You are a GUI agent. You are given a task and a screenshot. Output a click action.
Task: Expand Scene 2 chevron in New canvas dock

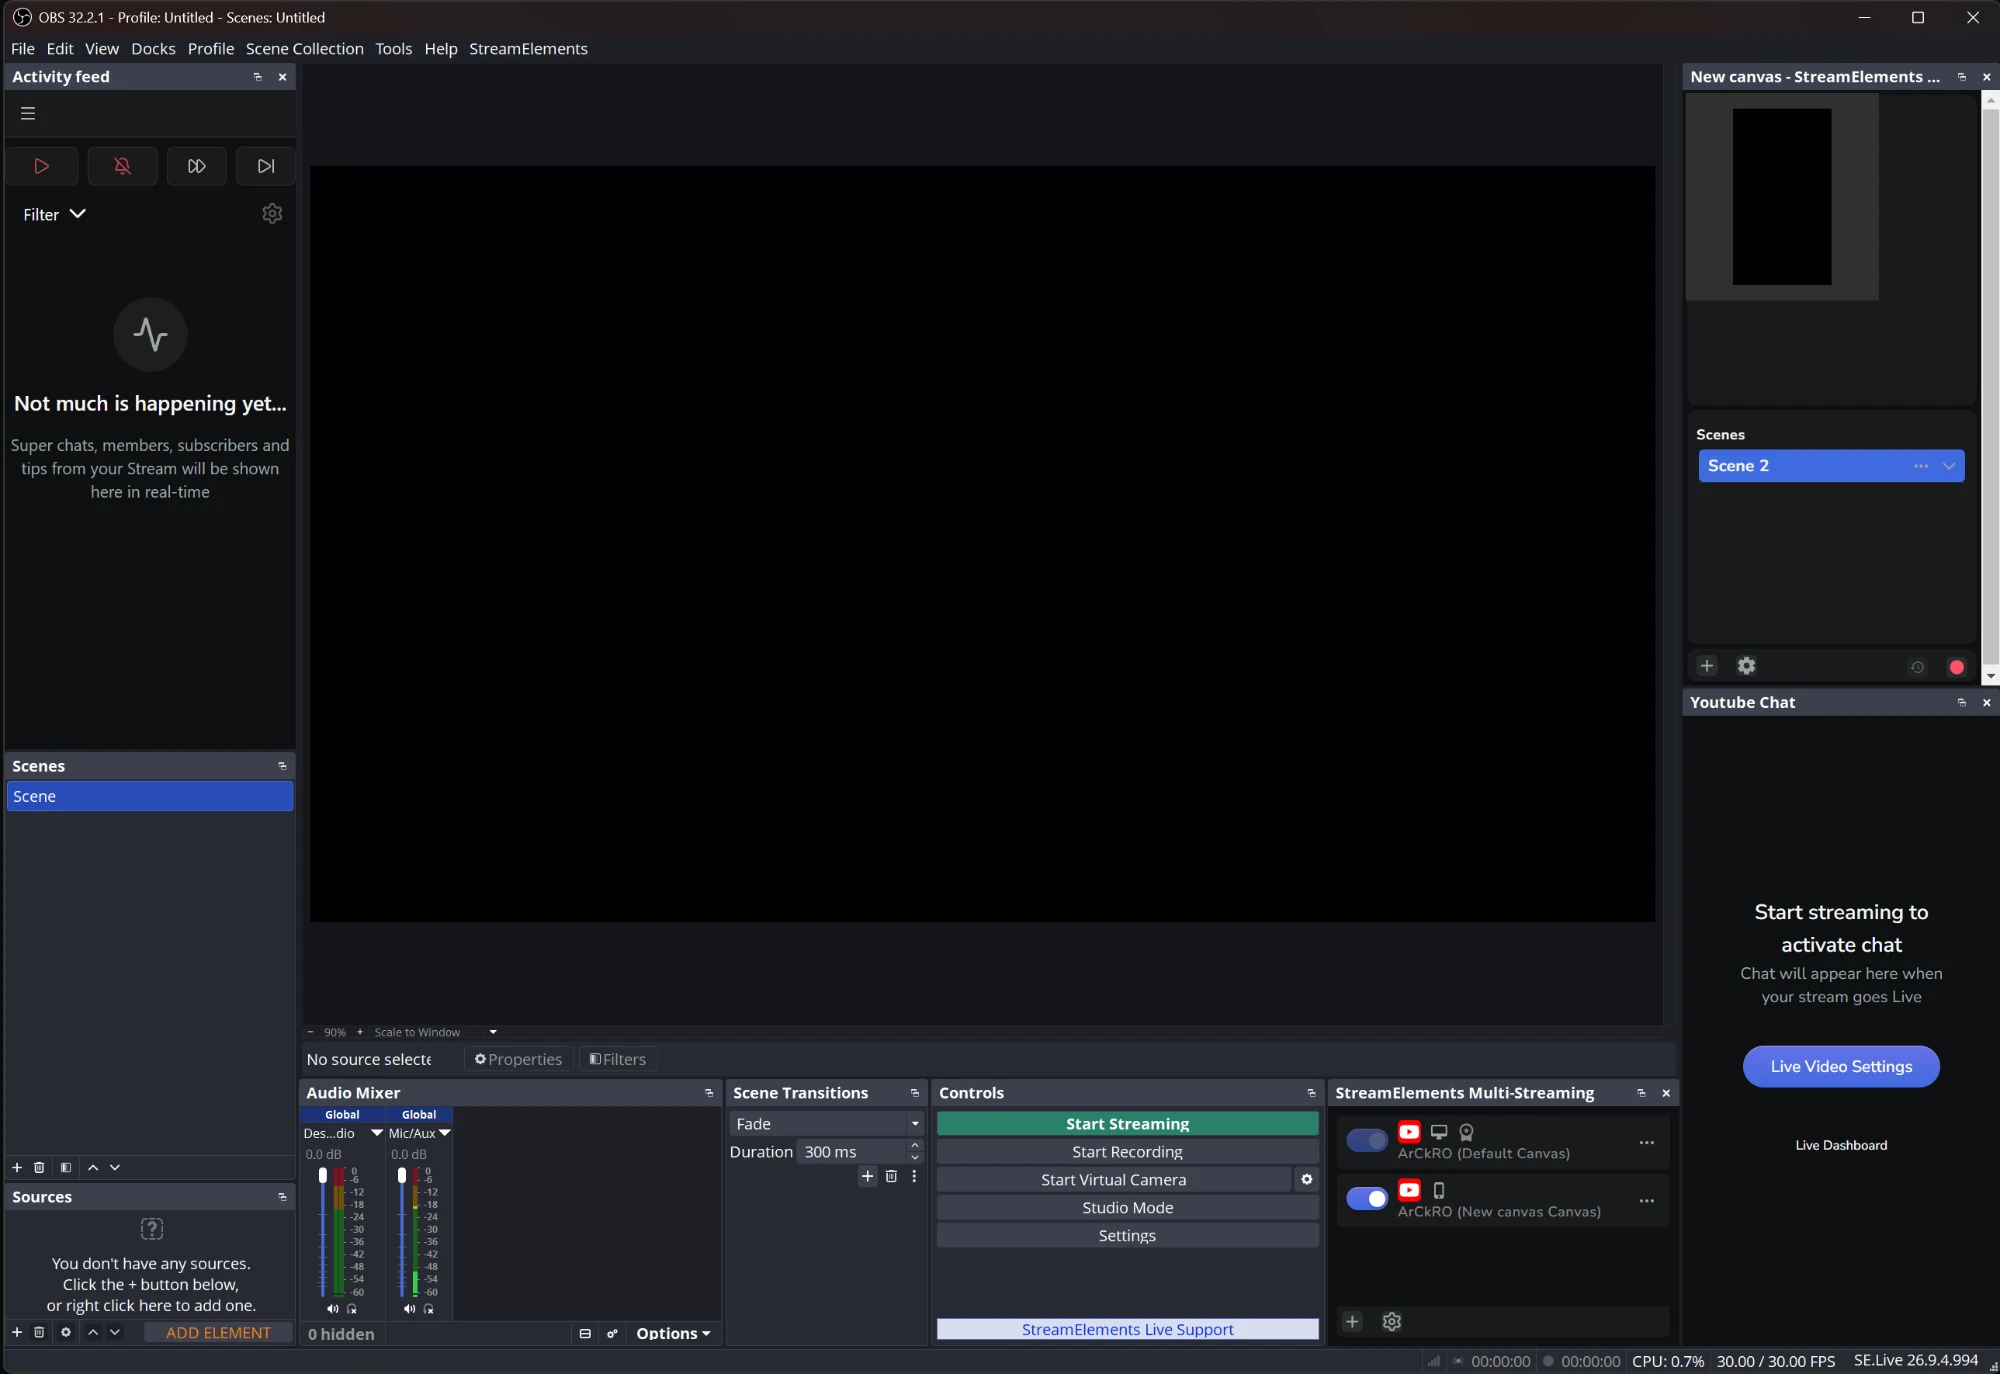click(x=1949, y=466)
